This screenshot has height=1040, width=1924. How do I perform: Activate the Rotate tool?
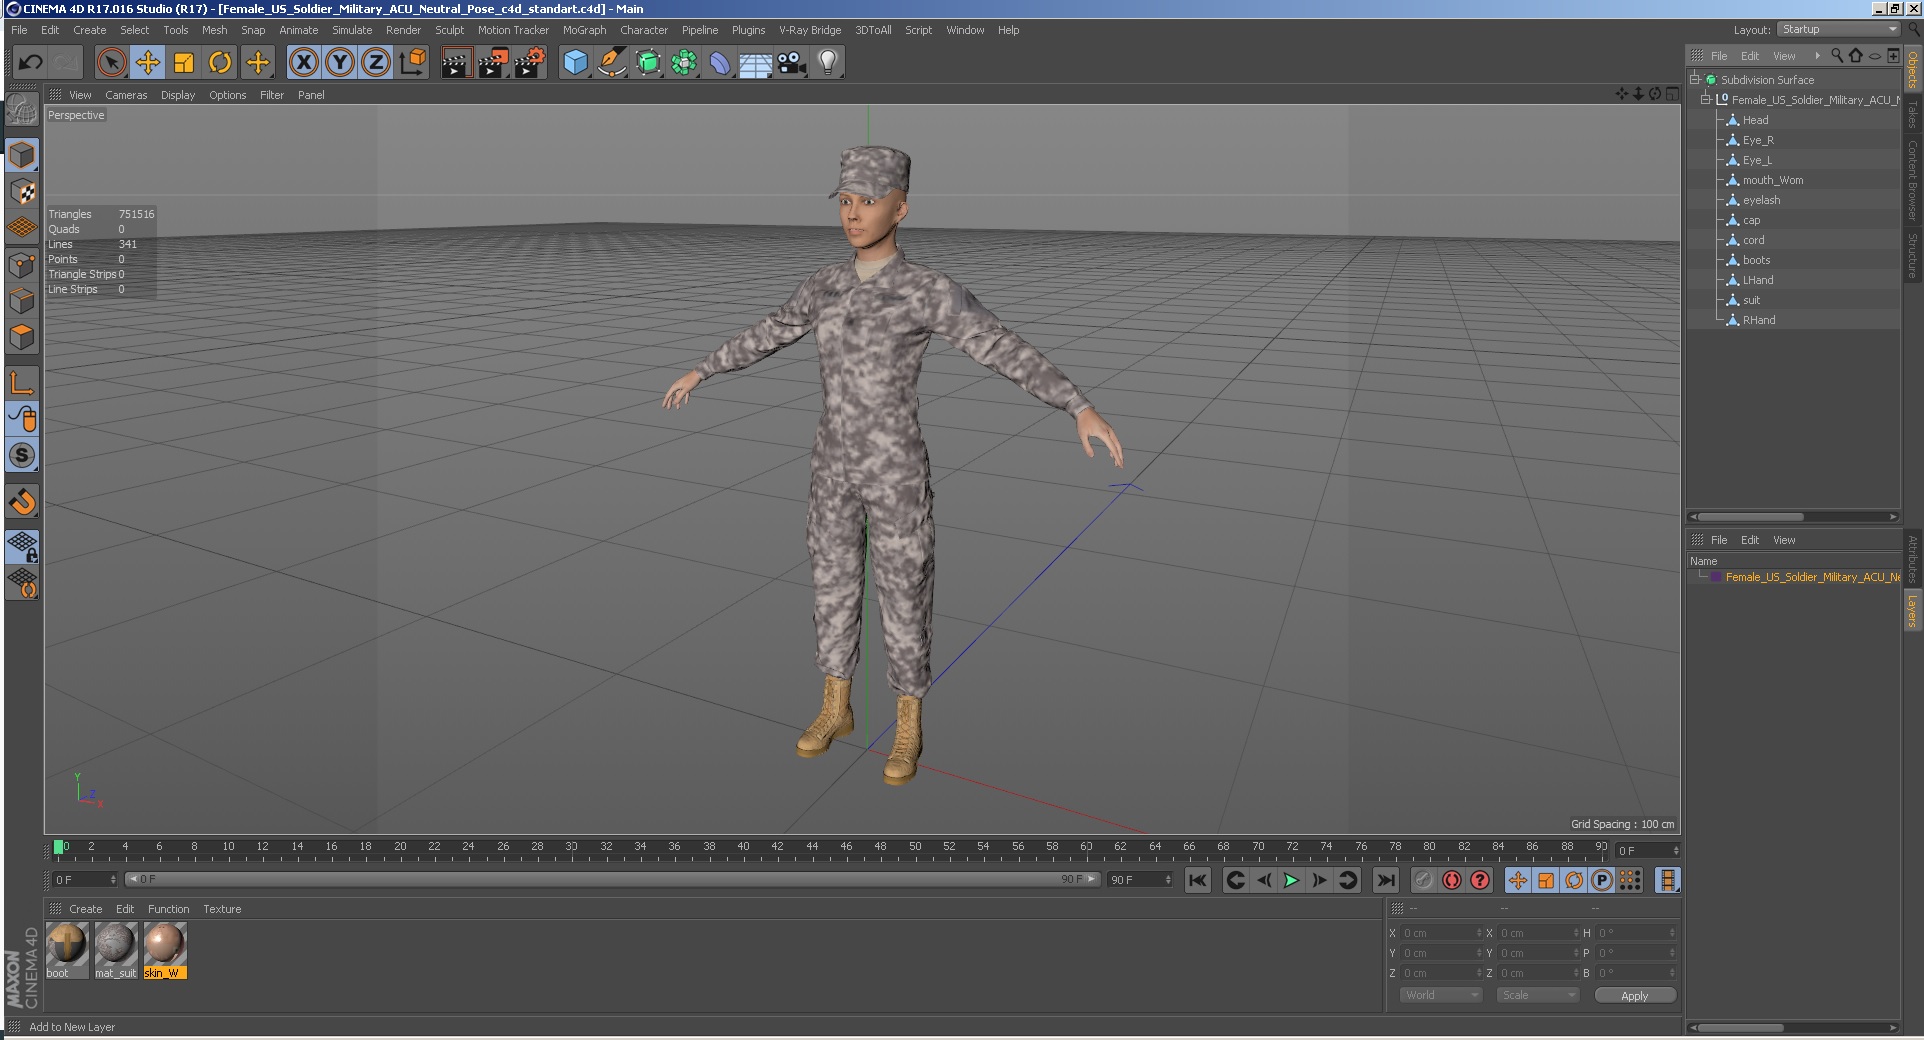pos(220,63)
